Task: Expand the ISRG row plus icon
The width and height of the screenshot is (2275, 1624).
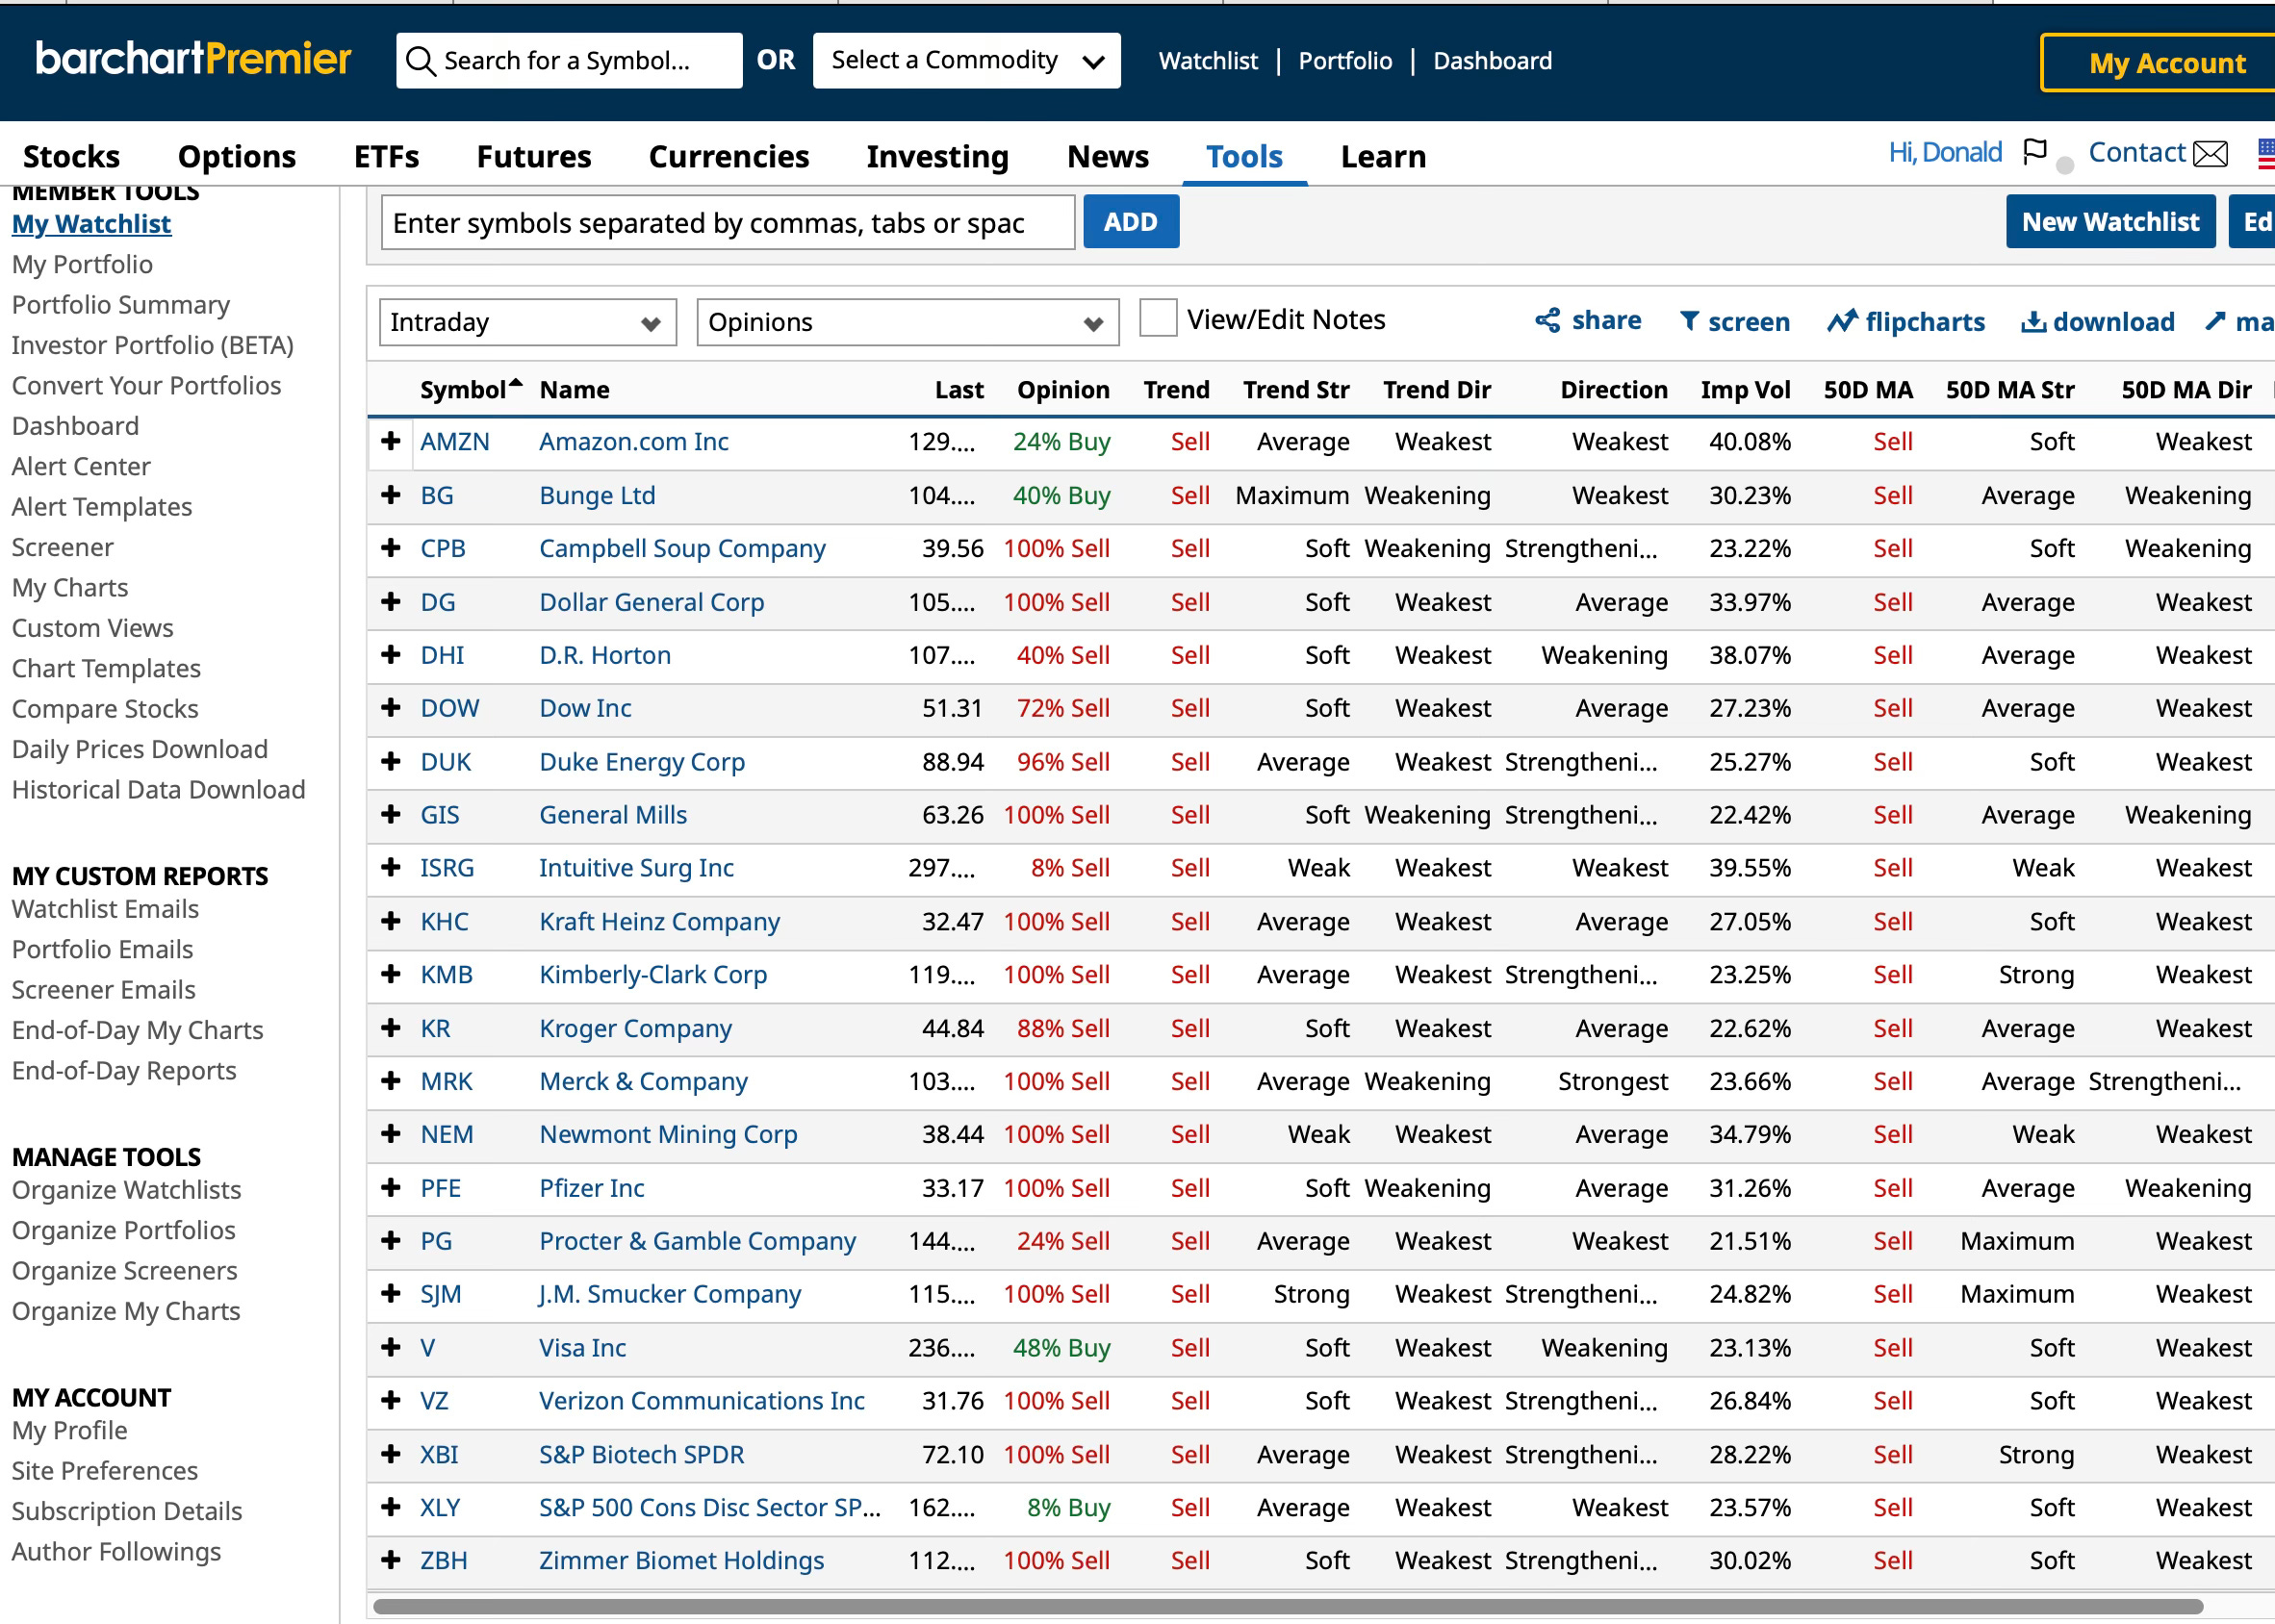Action: click(391, 868)
